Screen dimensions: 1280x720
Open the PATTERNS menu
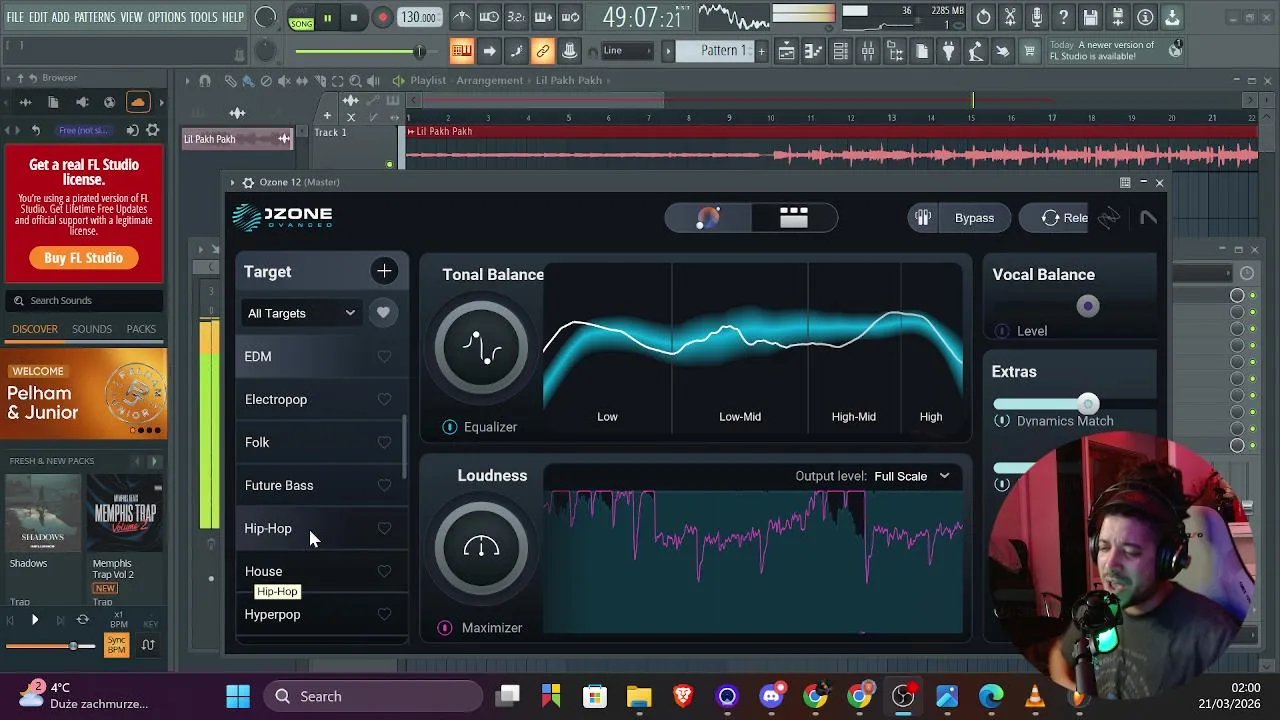(95, 17)
